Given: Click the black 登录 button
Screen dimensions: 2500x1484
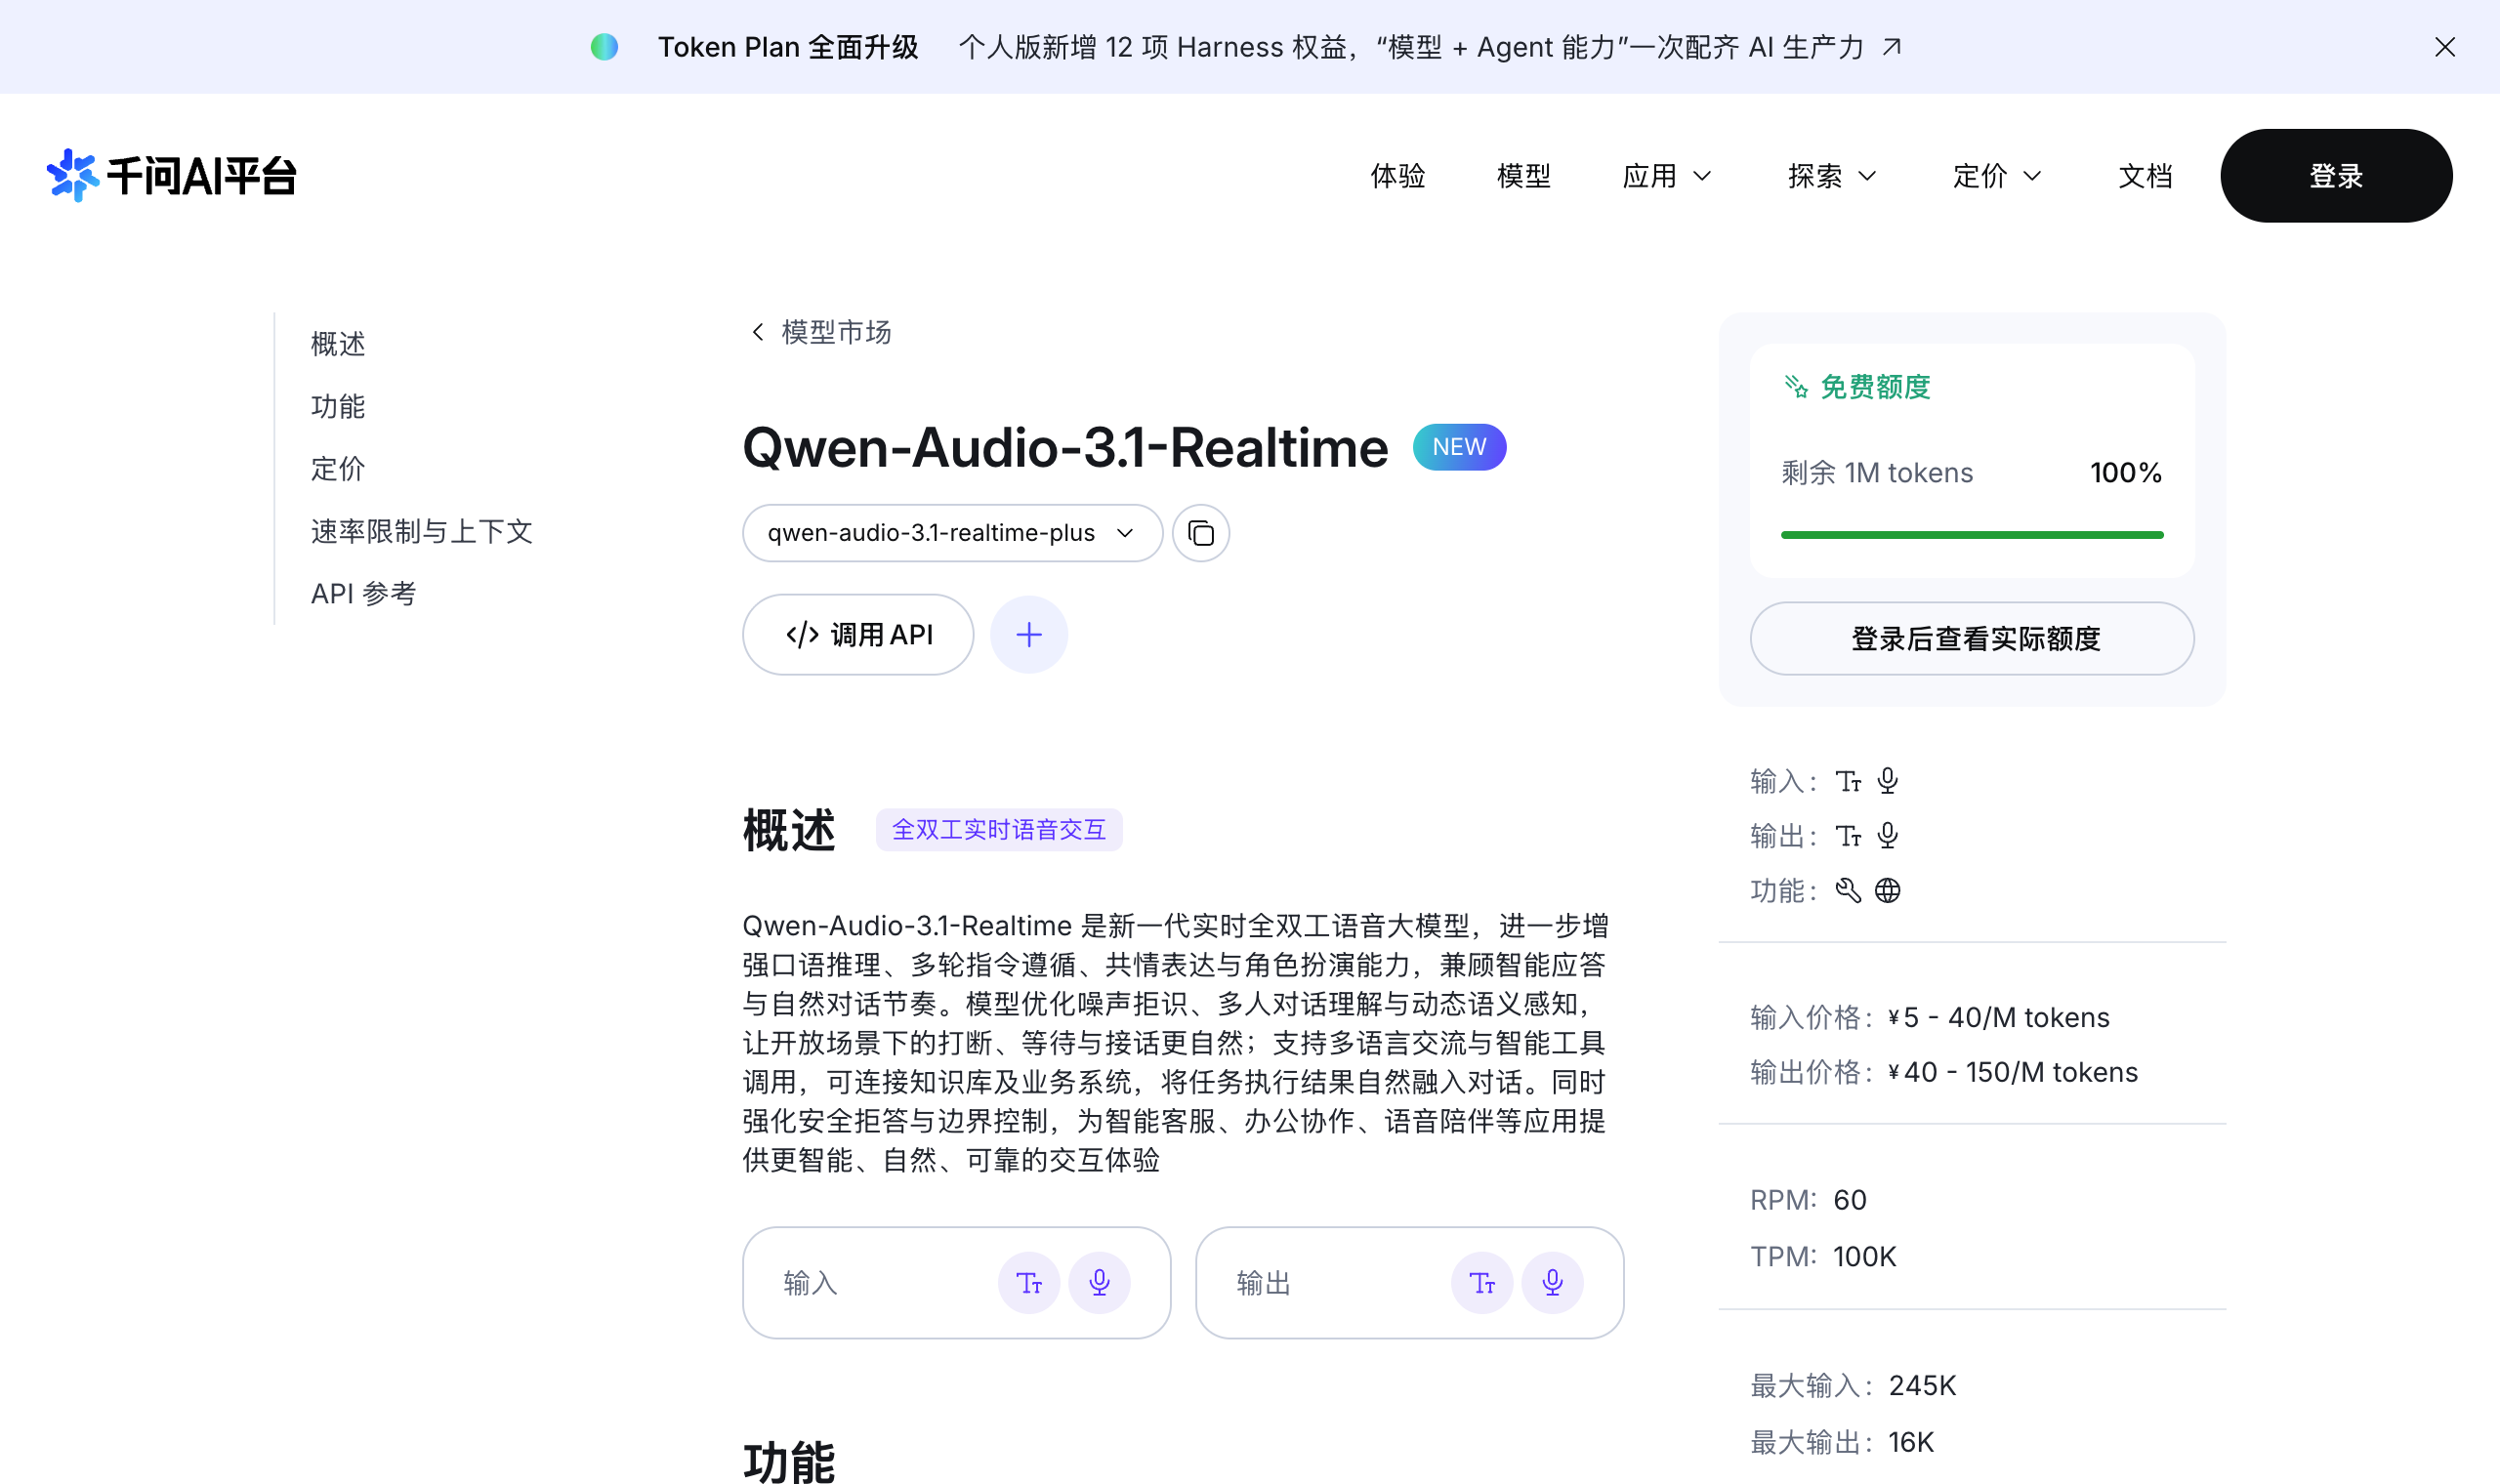Looking at the screenshot, I should (2336, 176).
